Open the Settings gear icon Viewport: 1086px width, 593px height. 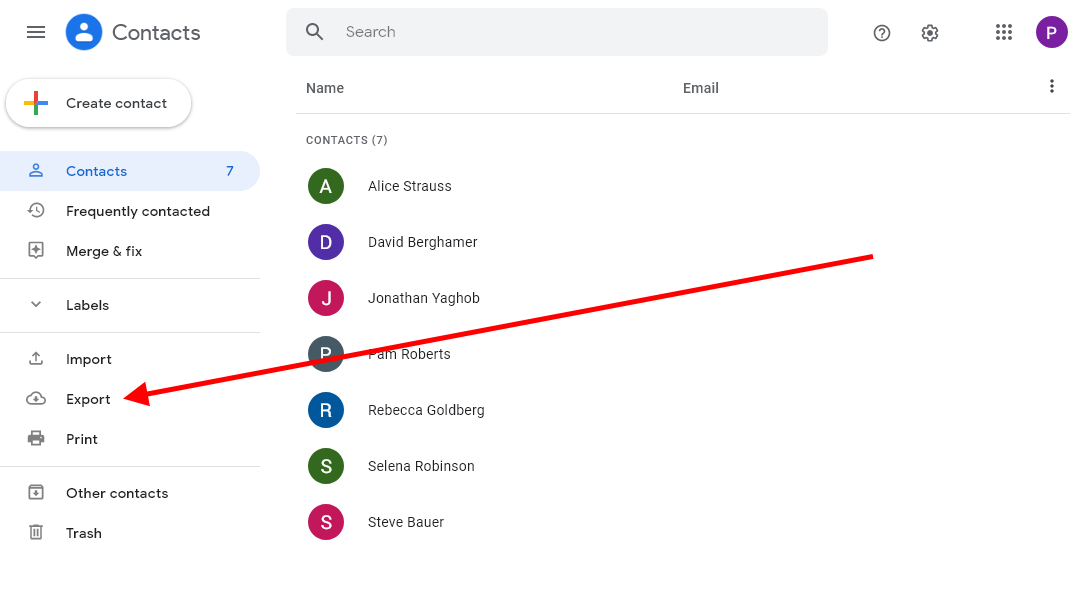tap(930, 33)
